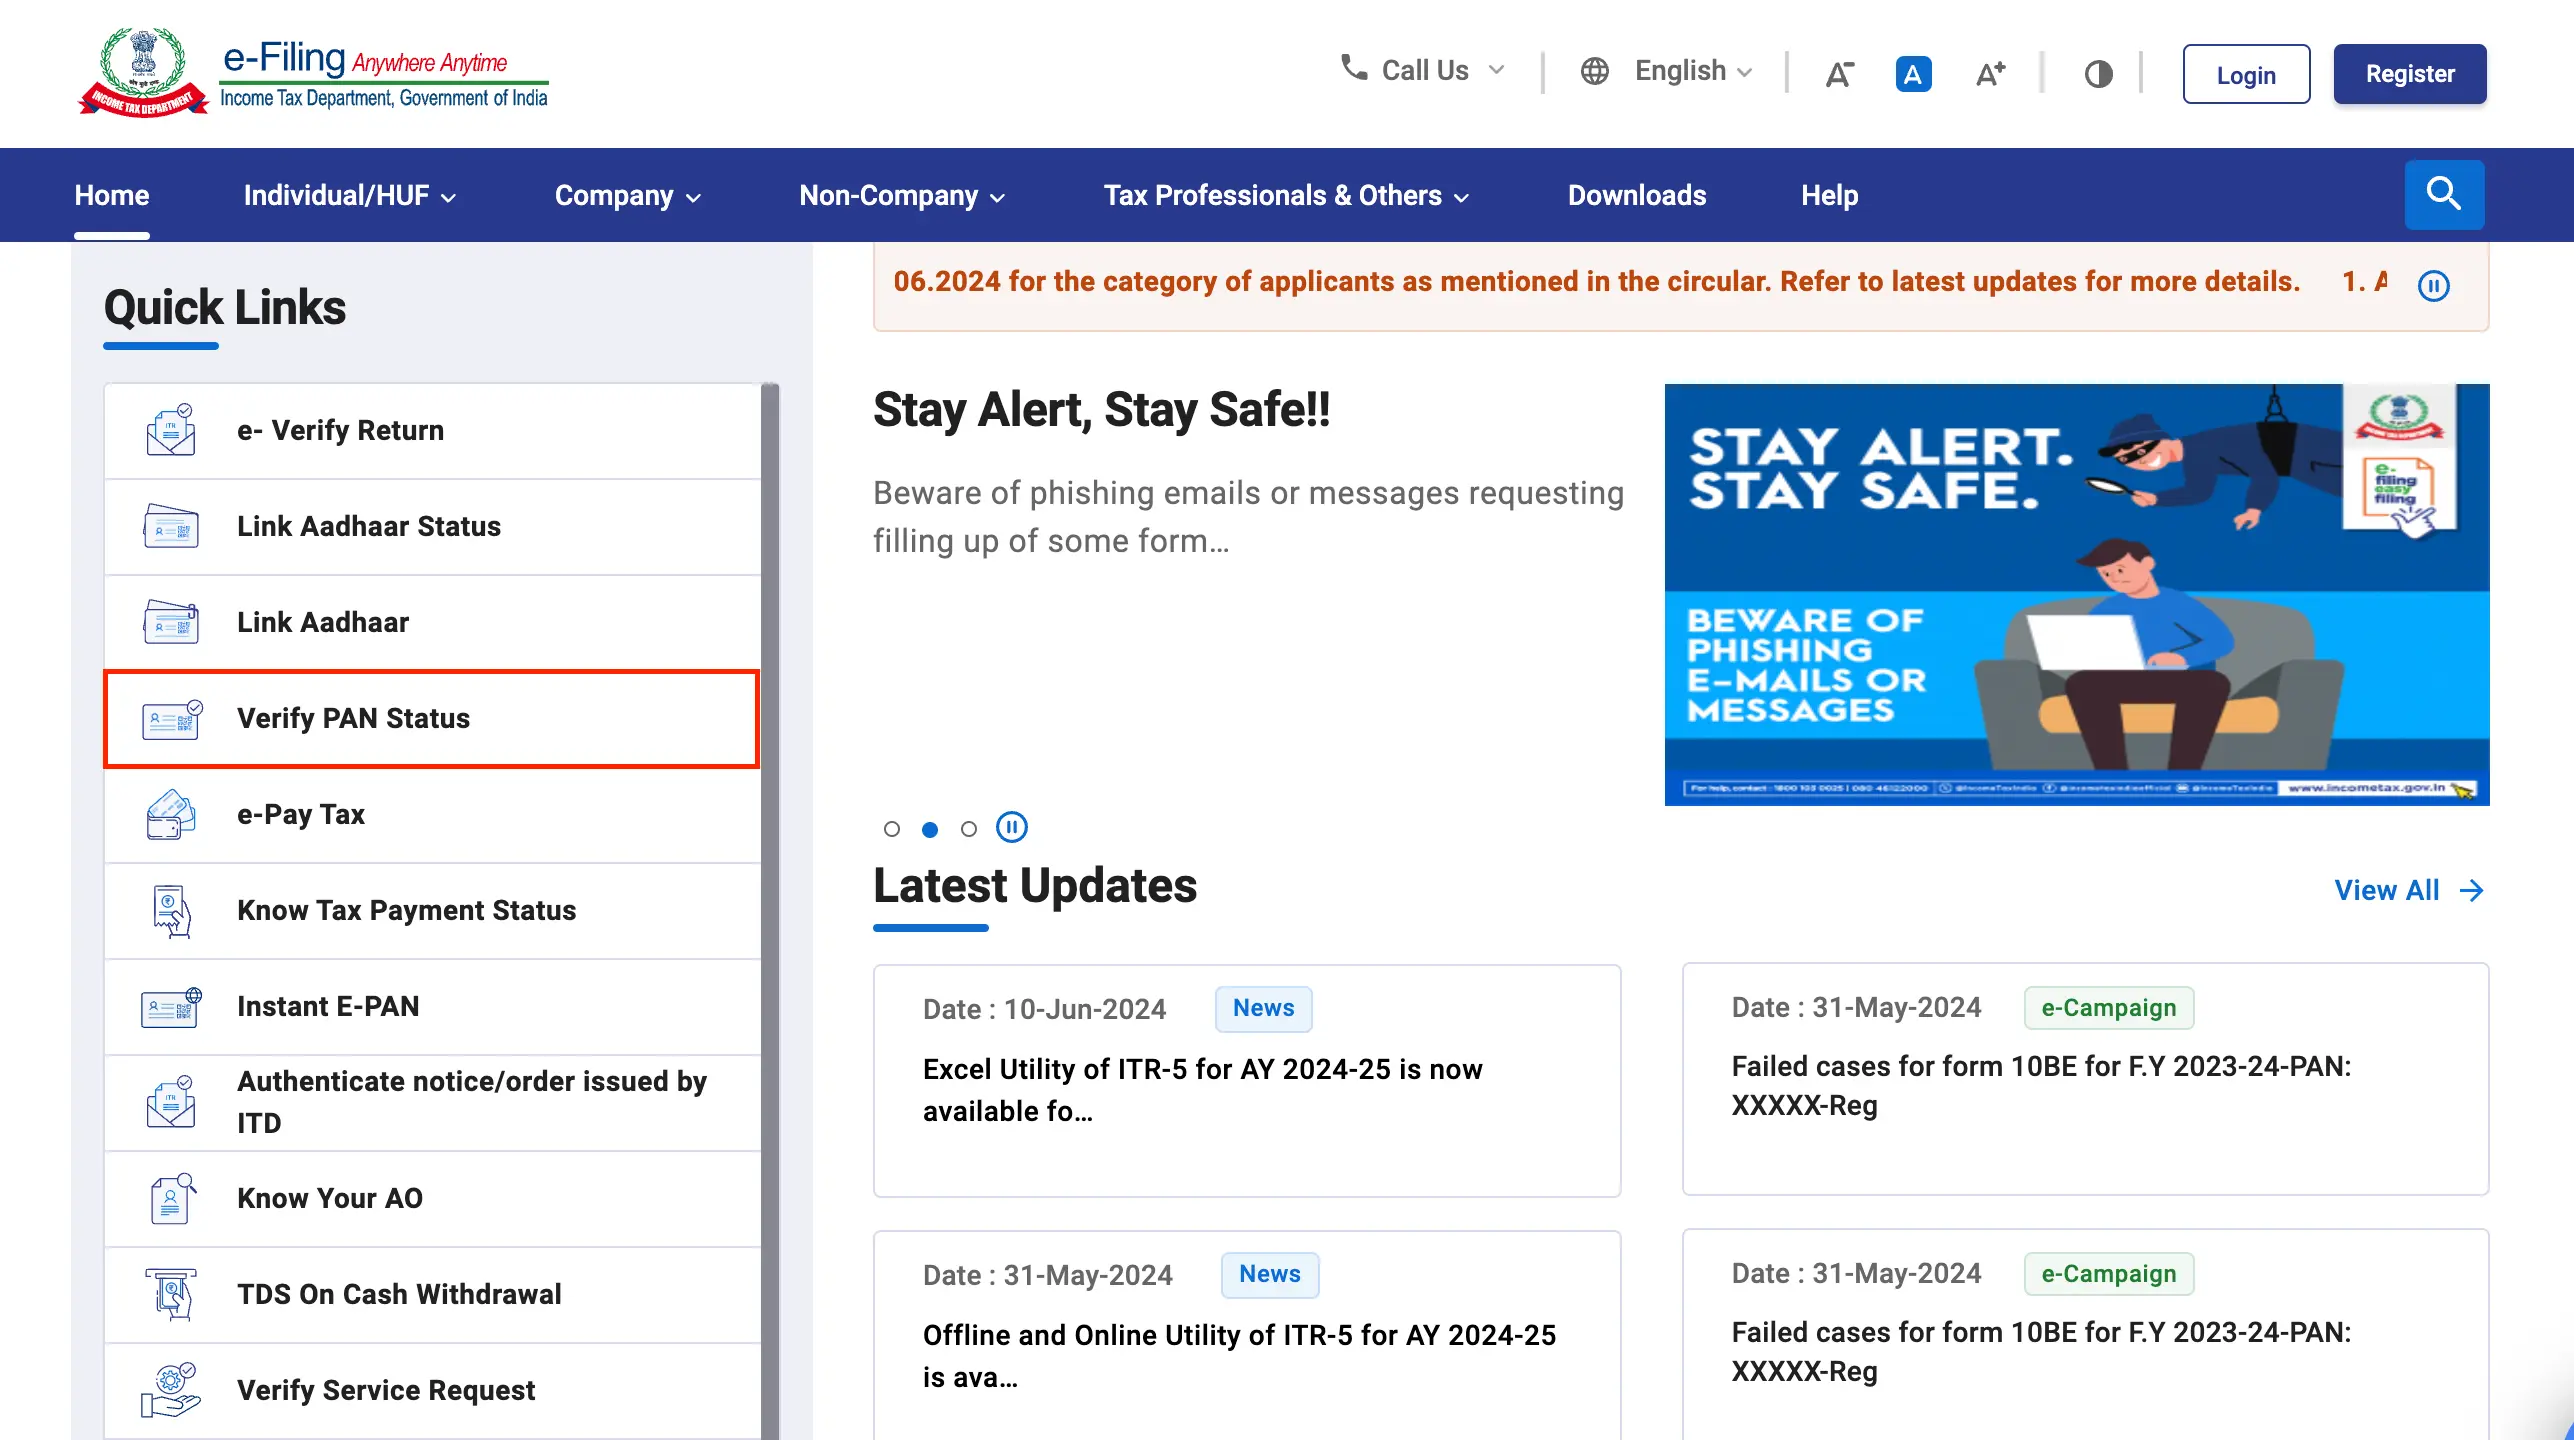
Task: Click the e-Verify Return icon
Action: coord(171,429)
